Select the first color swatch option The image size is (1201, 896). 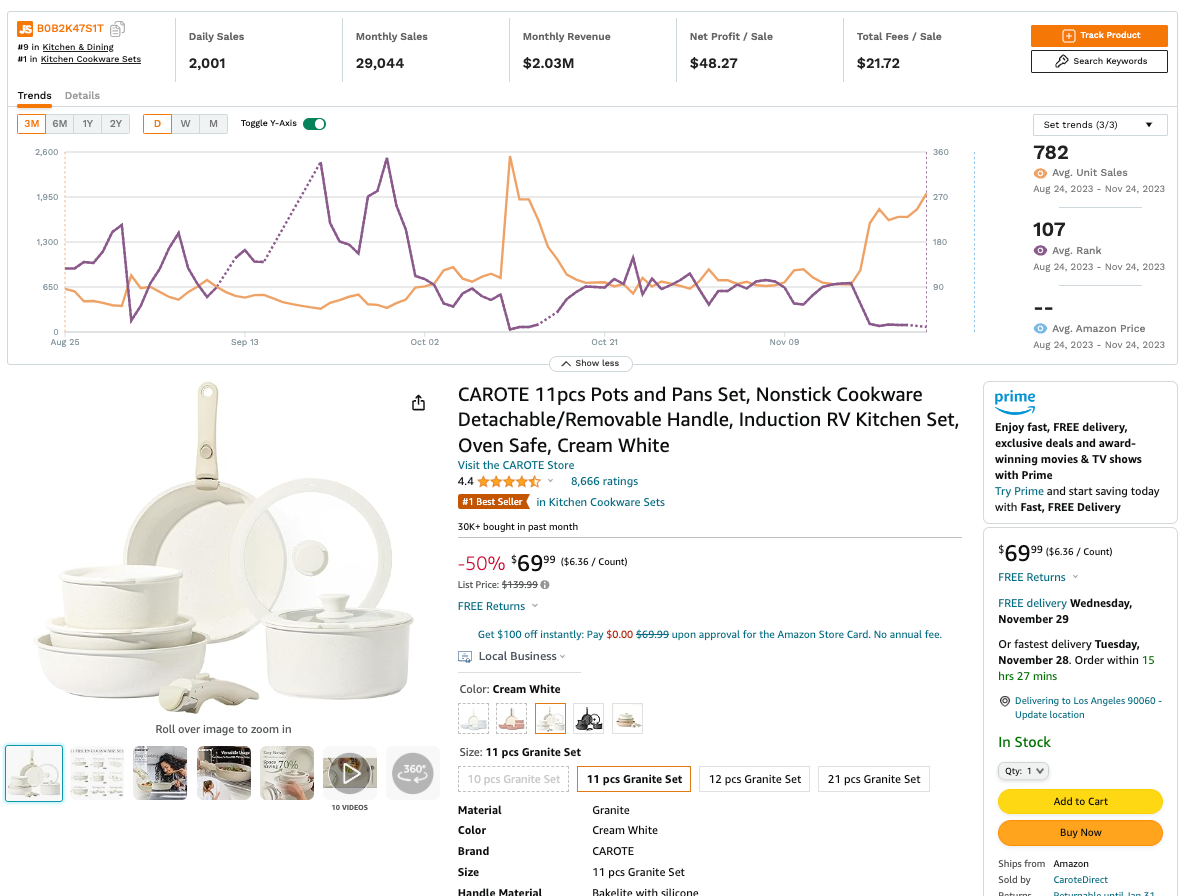[473, 718]
